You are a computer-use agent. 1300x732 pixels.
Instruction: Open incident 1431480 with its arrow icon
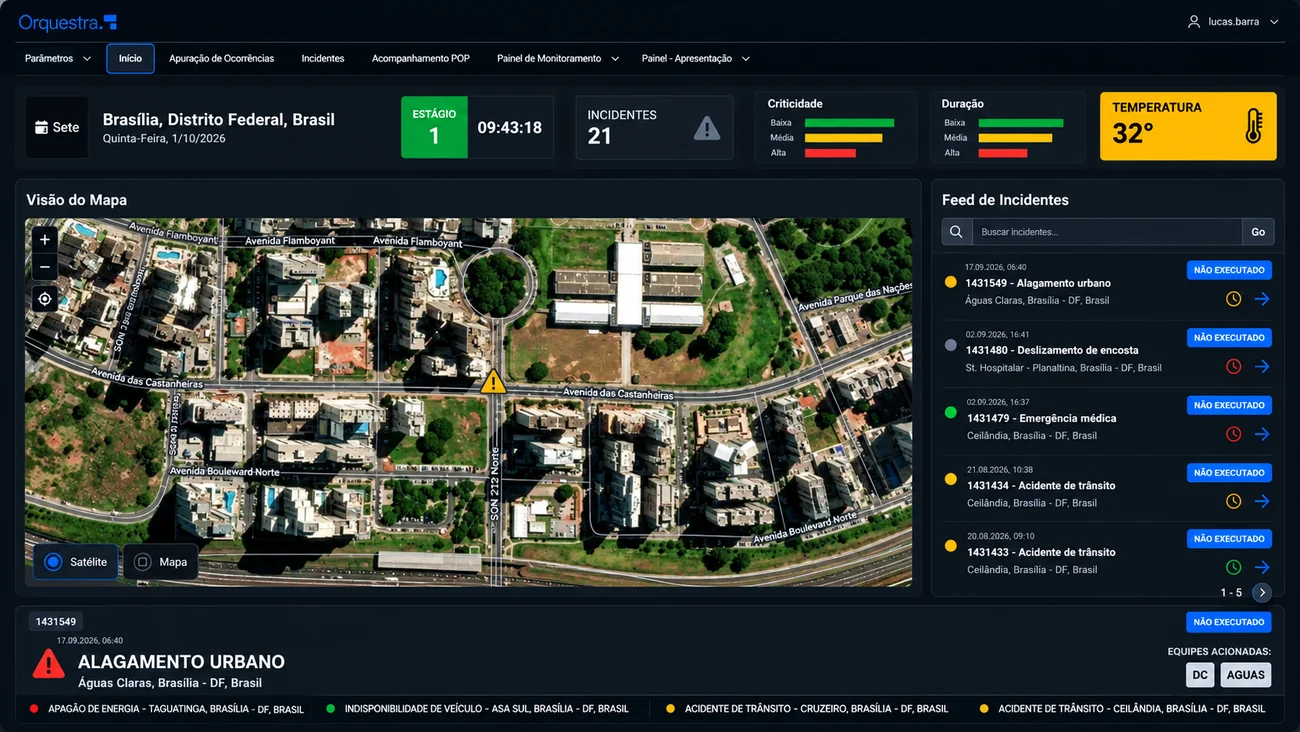(x=1262, y=367)
